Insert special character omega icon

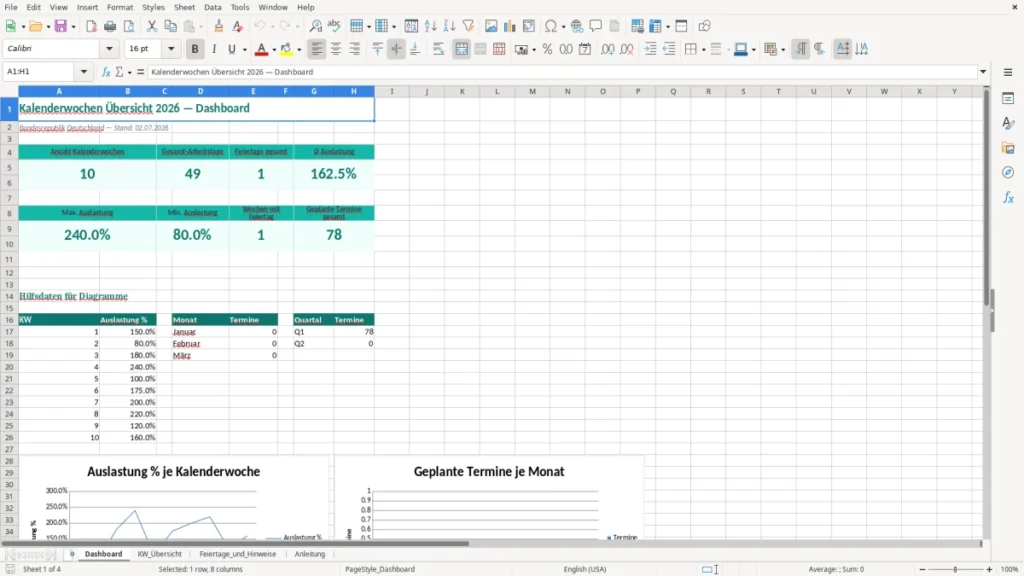[x=551, y=26]
